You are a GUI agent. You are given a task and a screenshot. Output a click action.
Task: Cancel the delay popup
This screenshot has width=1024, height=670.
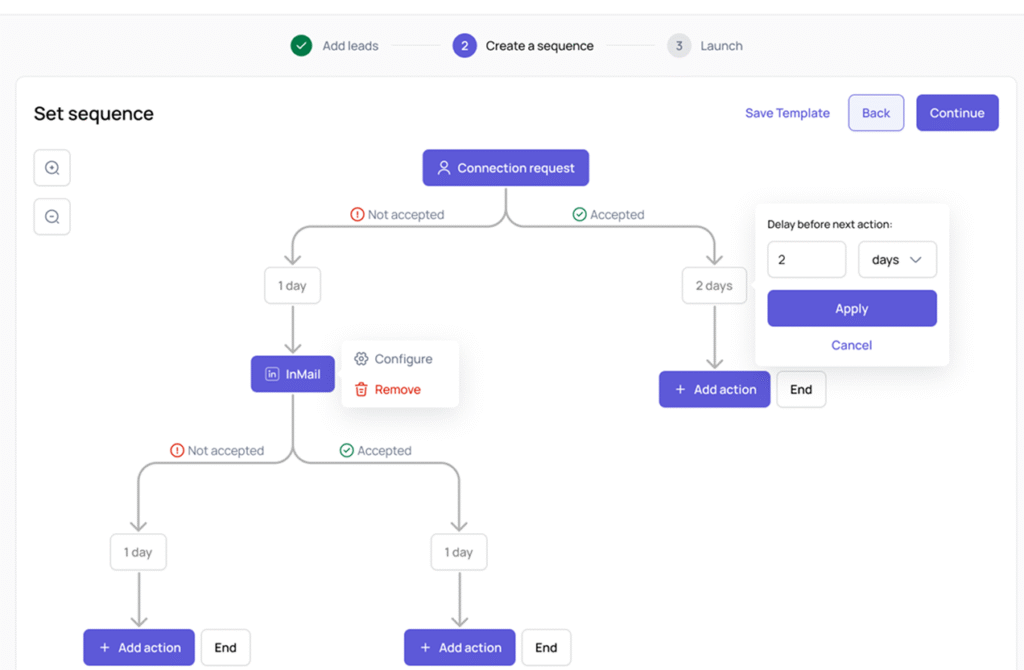(x=851, y=345)
